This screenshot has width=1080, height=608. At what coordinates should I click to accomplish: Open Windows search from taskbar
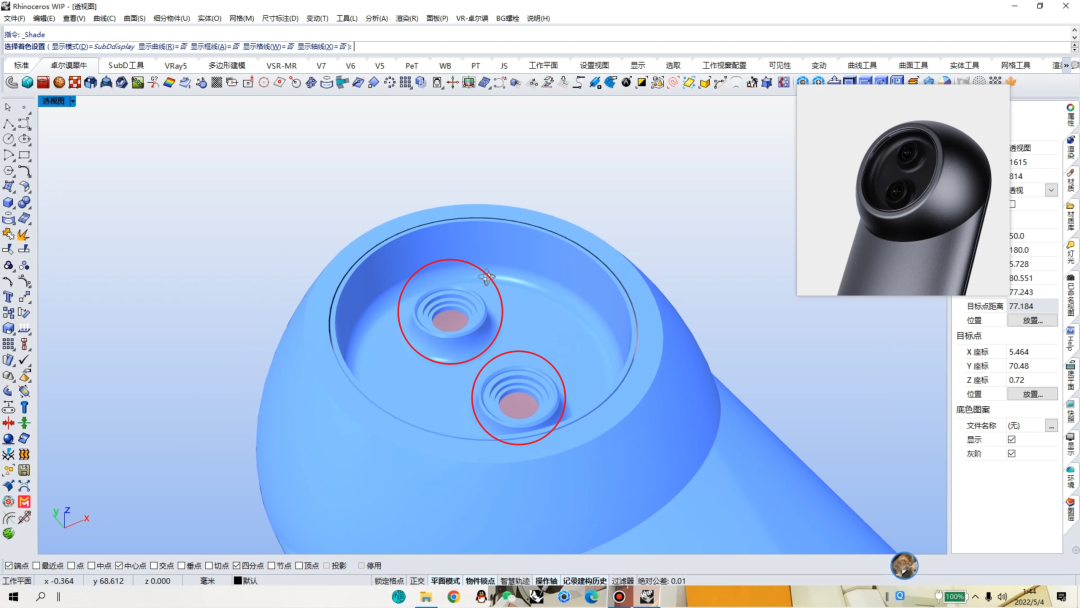(41, 596)
